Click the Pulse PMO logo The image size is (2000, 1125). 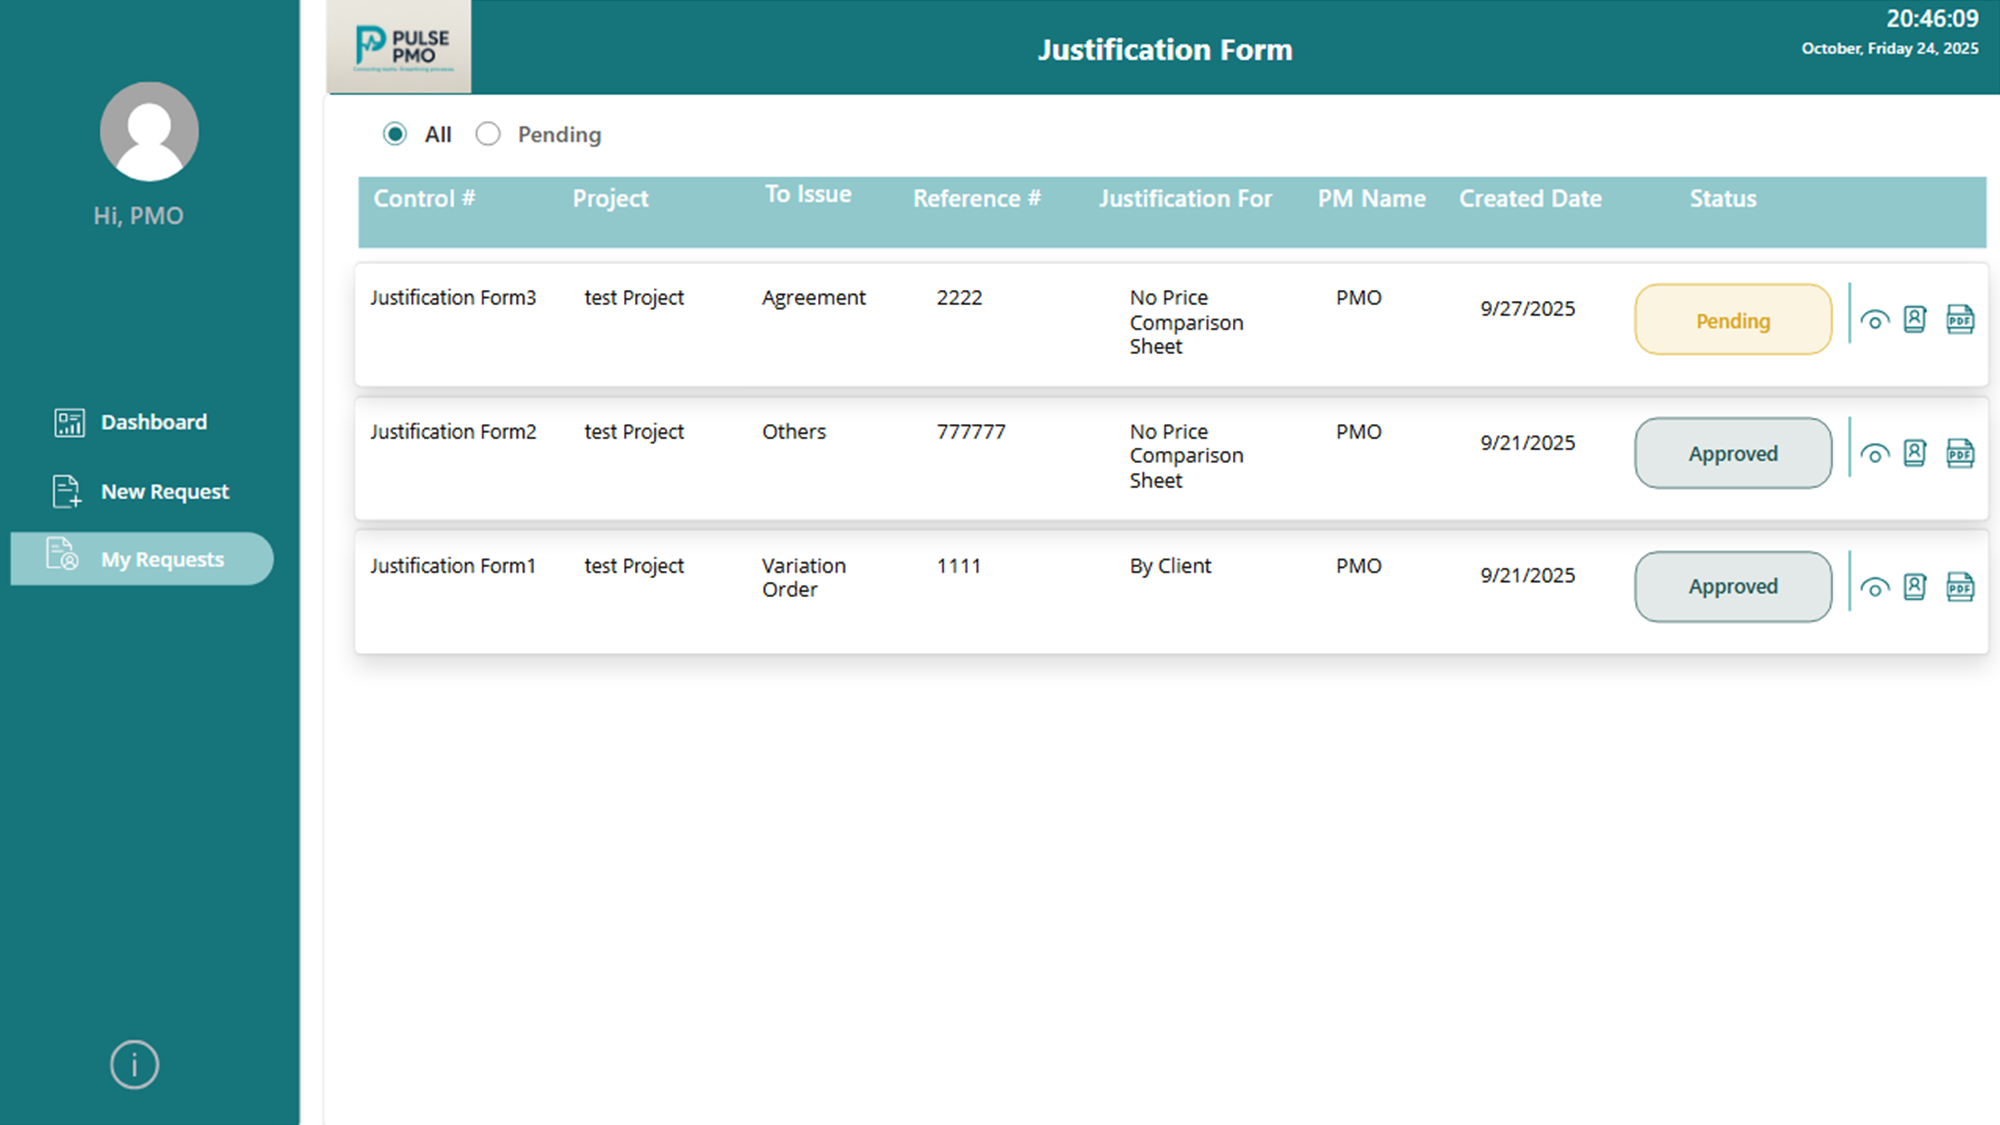click(398, 43)
